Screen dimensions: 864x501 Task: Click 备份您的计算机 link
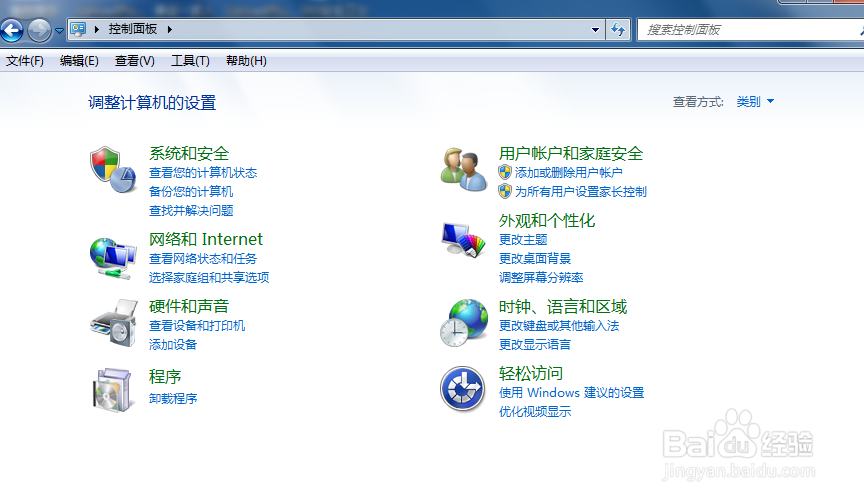191,192
